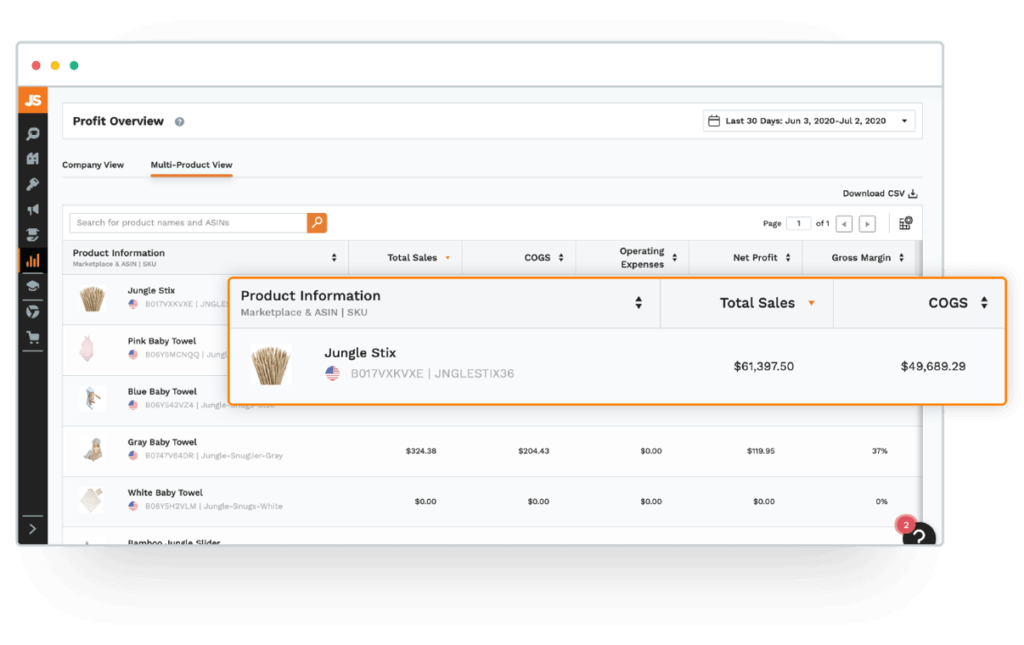Click the $204.43 COGS value
This screenshot has height=645, width=1024.
point(534,451)
